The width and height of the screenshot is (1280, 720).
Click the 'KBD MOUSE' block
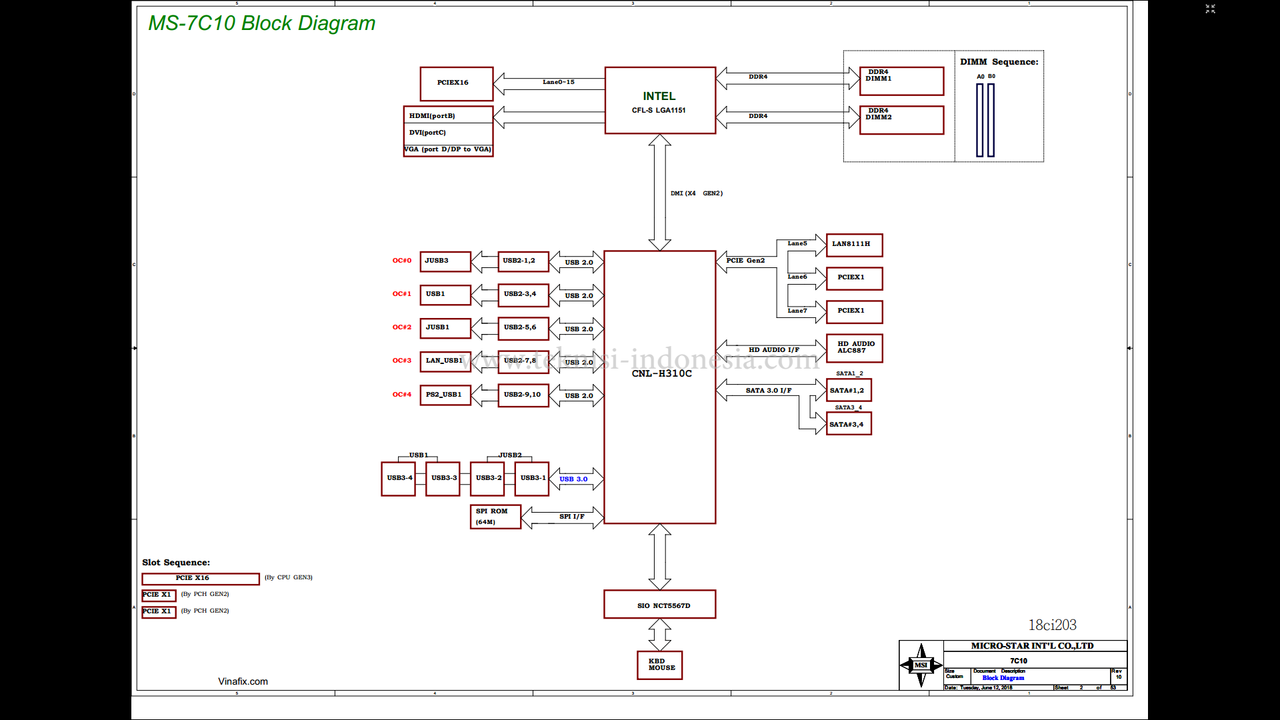coord(660,664)
